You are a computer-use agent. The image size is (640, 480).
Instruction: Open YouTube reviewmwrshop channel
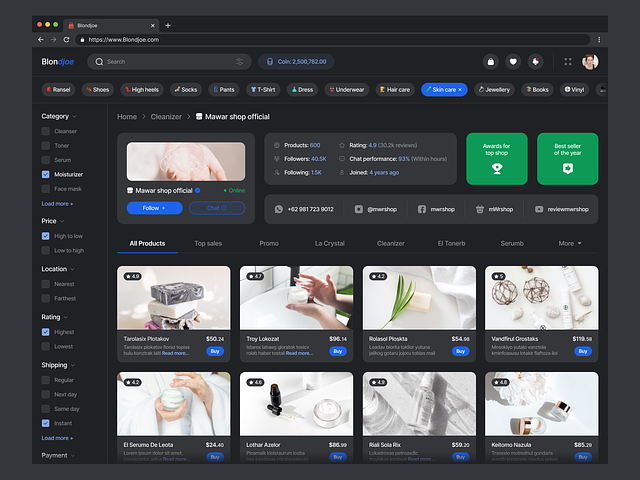(562, 209)
